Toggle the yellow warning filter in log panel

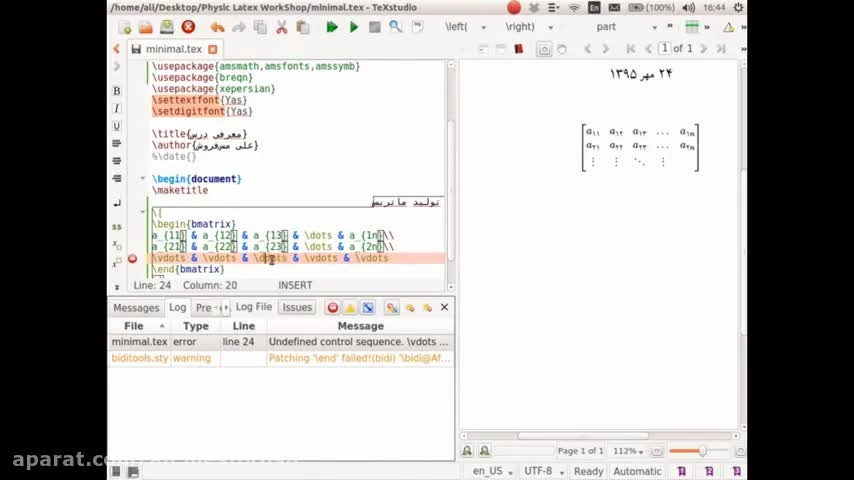350,308
